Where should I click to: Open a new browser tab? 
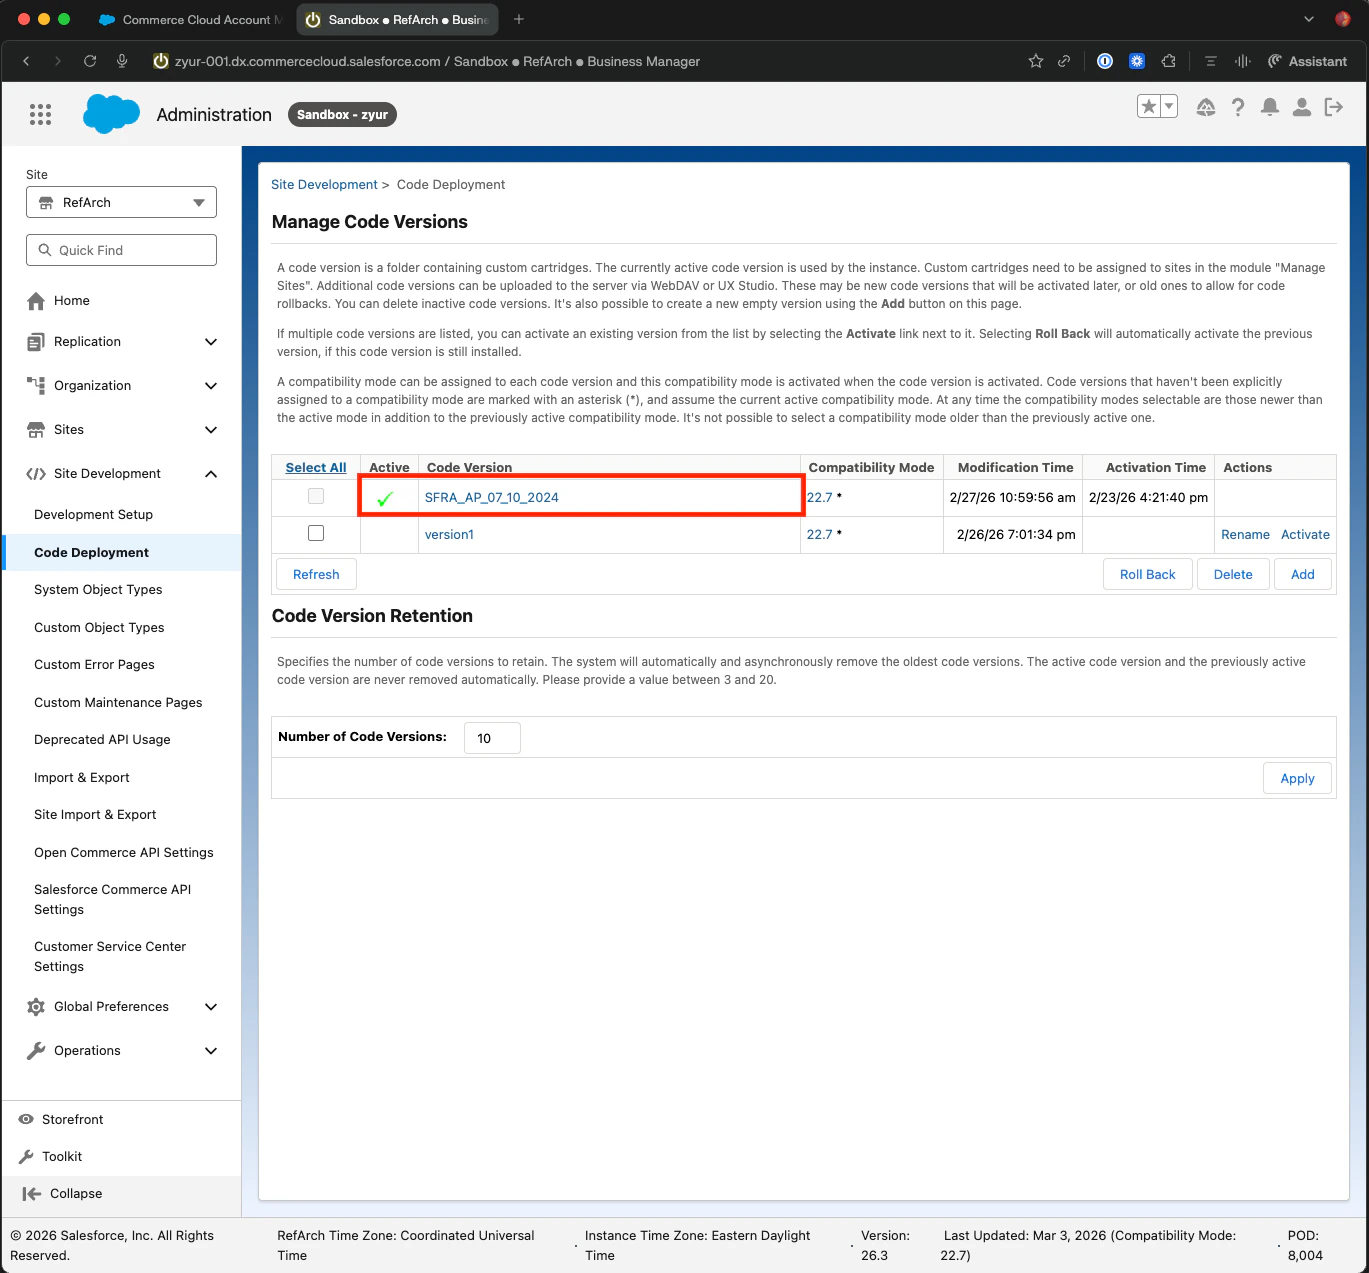[519, 19]
